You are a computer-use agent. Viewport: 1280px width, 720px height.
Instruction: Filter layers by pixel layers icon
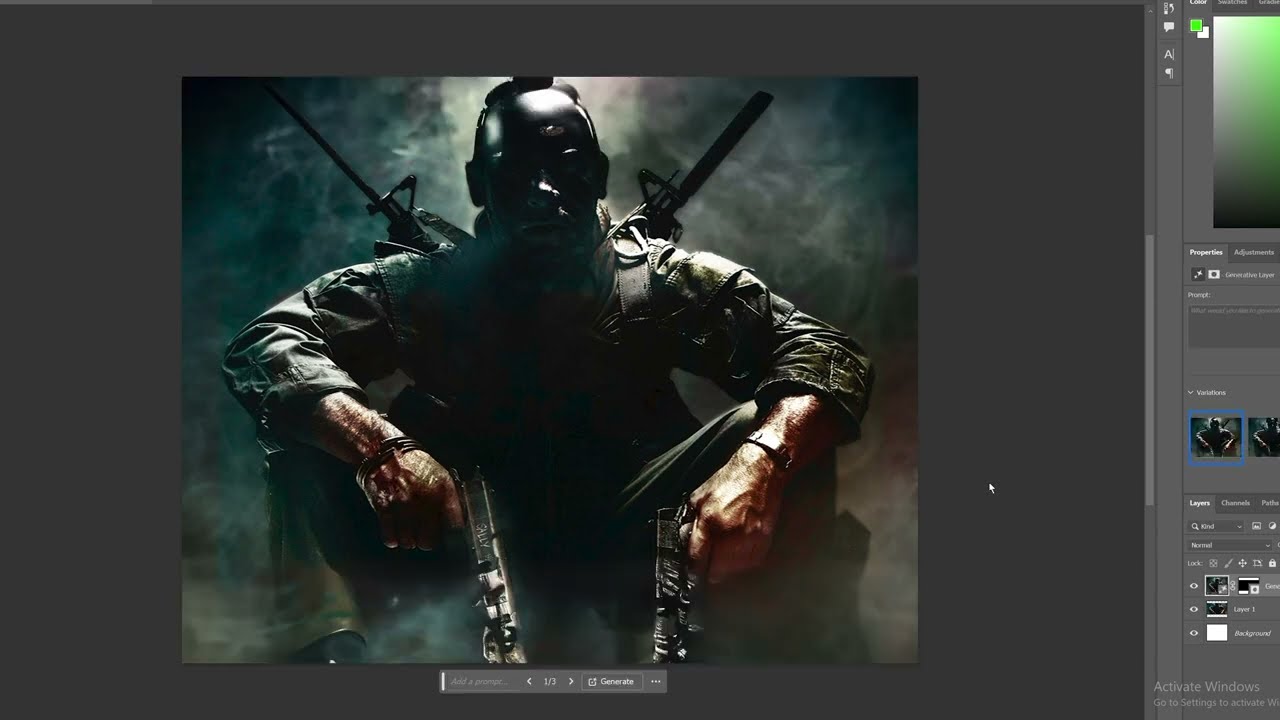point(1257,526)
